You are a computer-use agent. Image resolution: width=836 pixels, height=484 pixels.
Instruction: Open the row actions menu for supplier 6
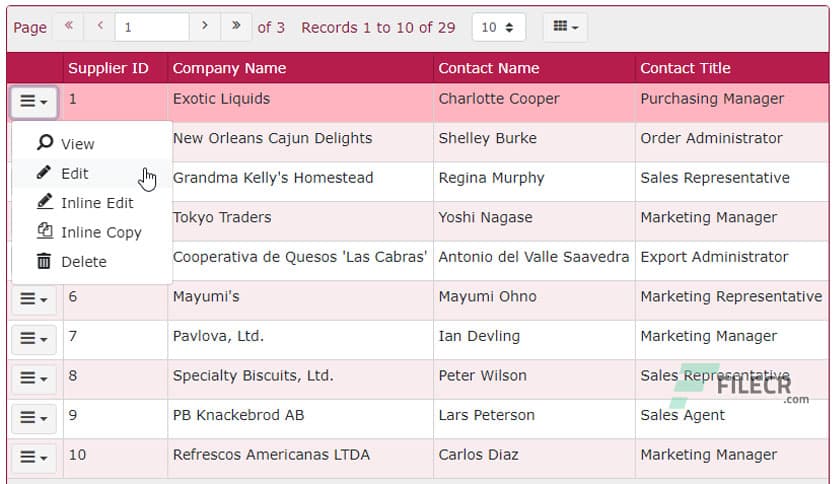(34, 299)
